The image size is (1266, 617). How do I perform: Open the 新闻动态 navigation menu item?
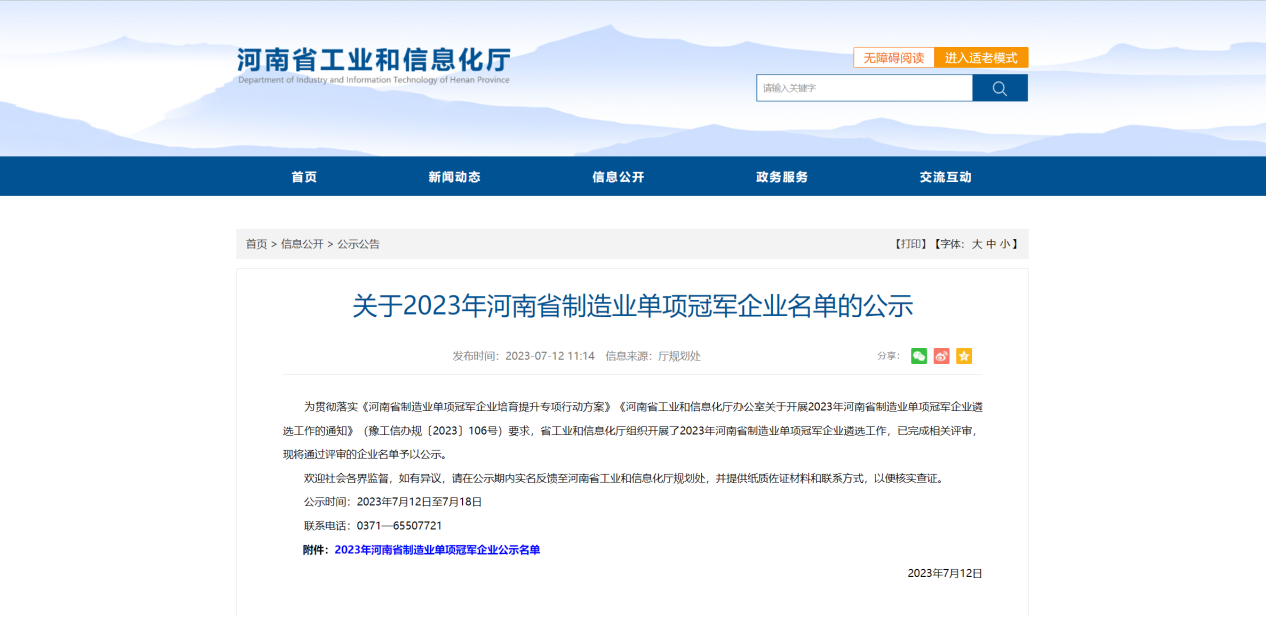coord(454,177)
